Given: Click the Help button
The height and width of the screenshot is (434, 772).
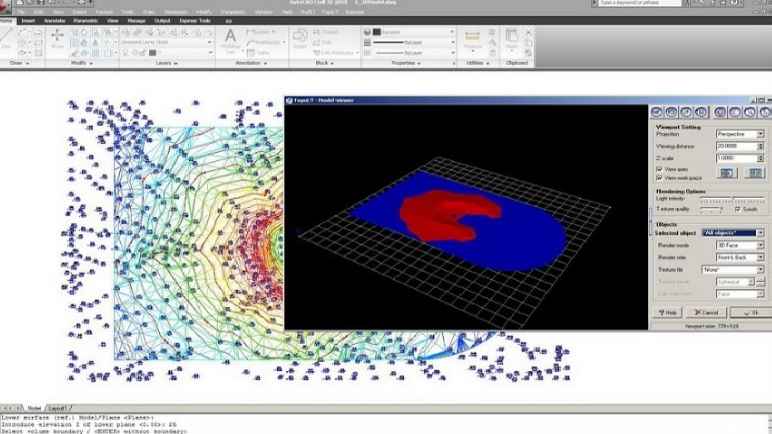Looking at the screenshot, I should pos(668,312).
